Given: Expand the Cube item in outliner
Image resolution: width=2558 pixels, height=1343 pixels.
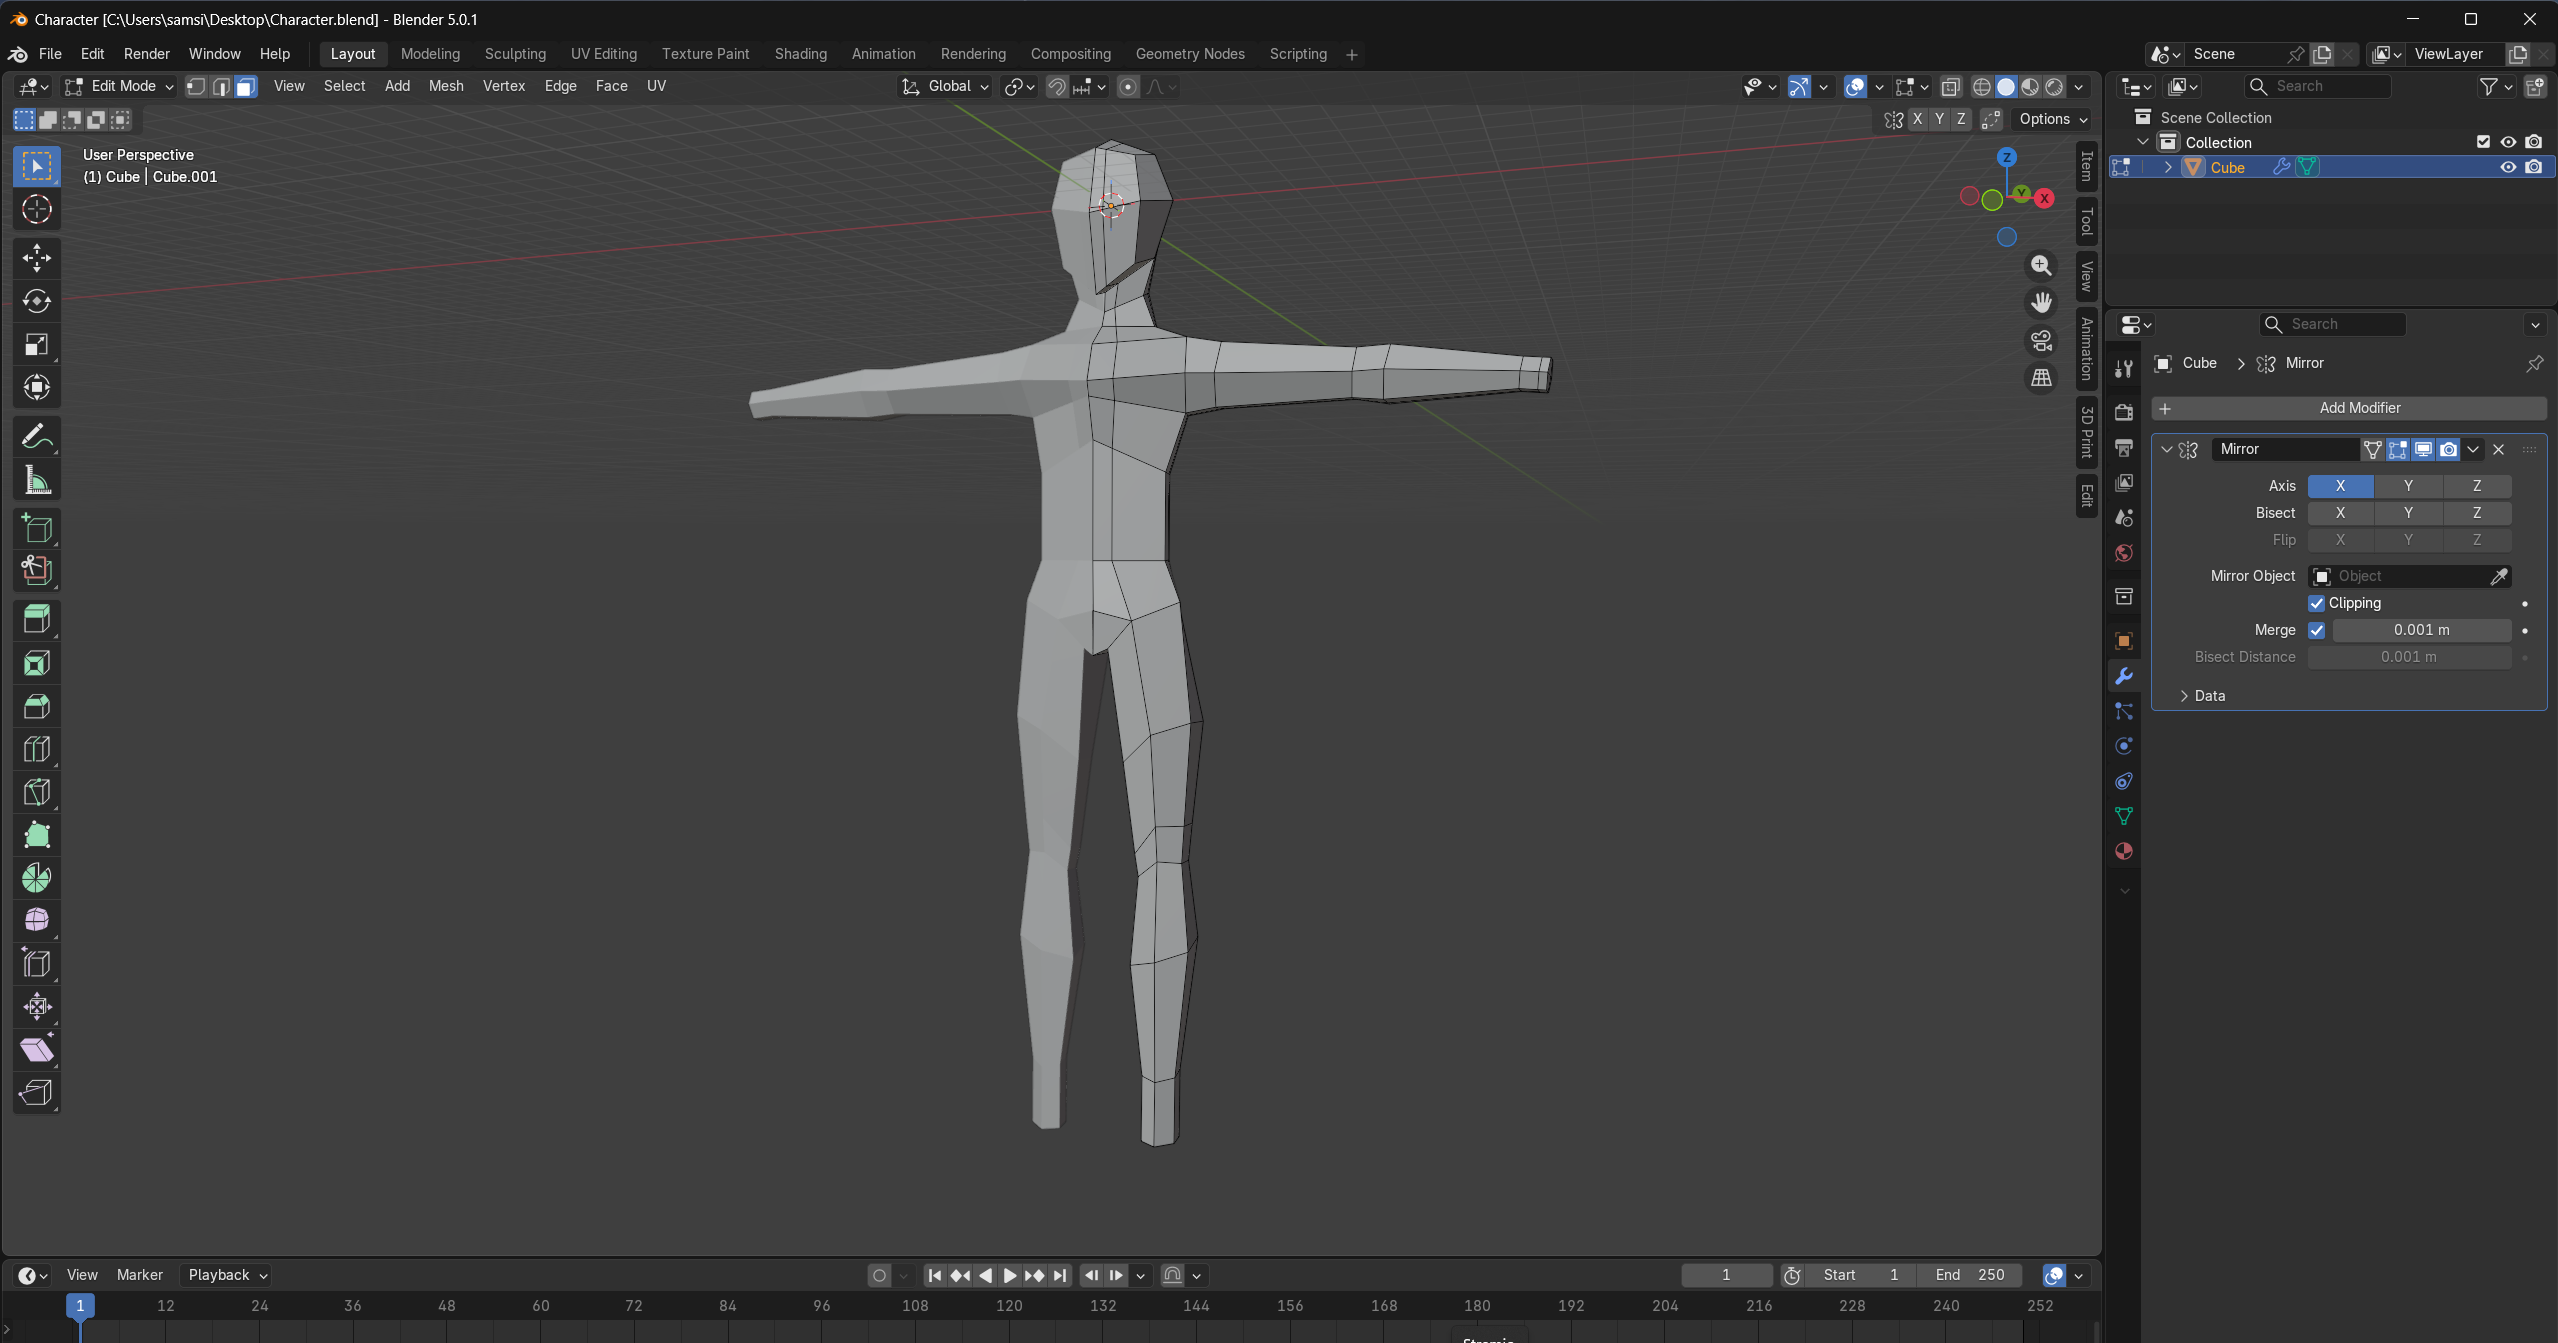Looking at the screenshot, I should pyautogui.click(x=2168, y=167).
